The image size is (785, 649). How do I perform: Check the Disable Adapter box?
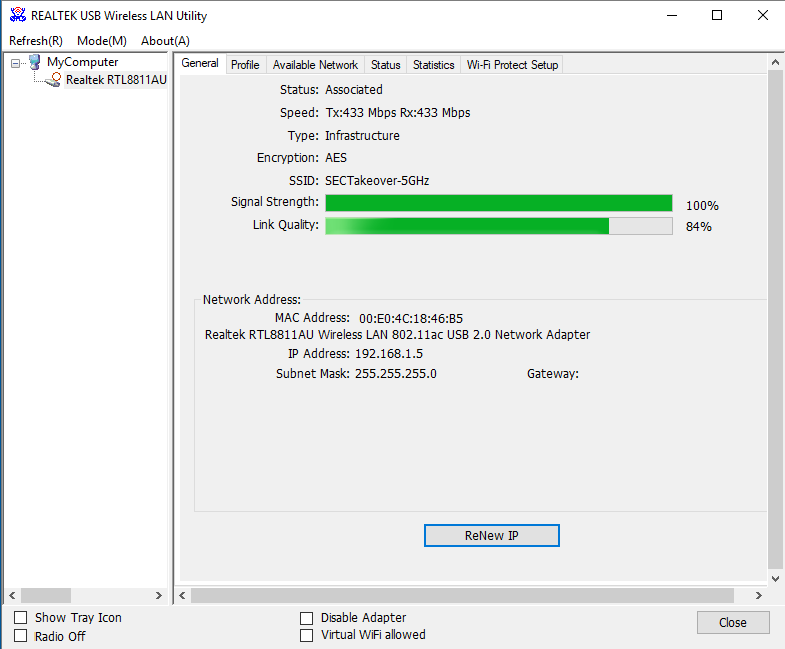pyautogui.click(x=306, y=618)
